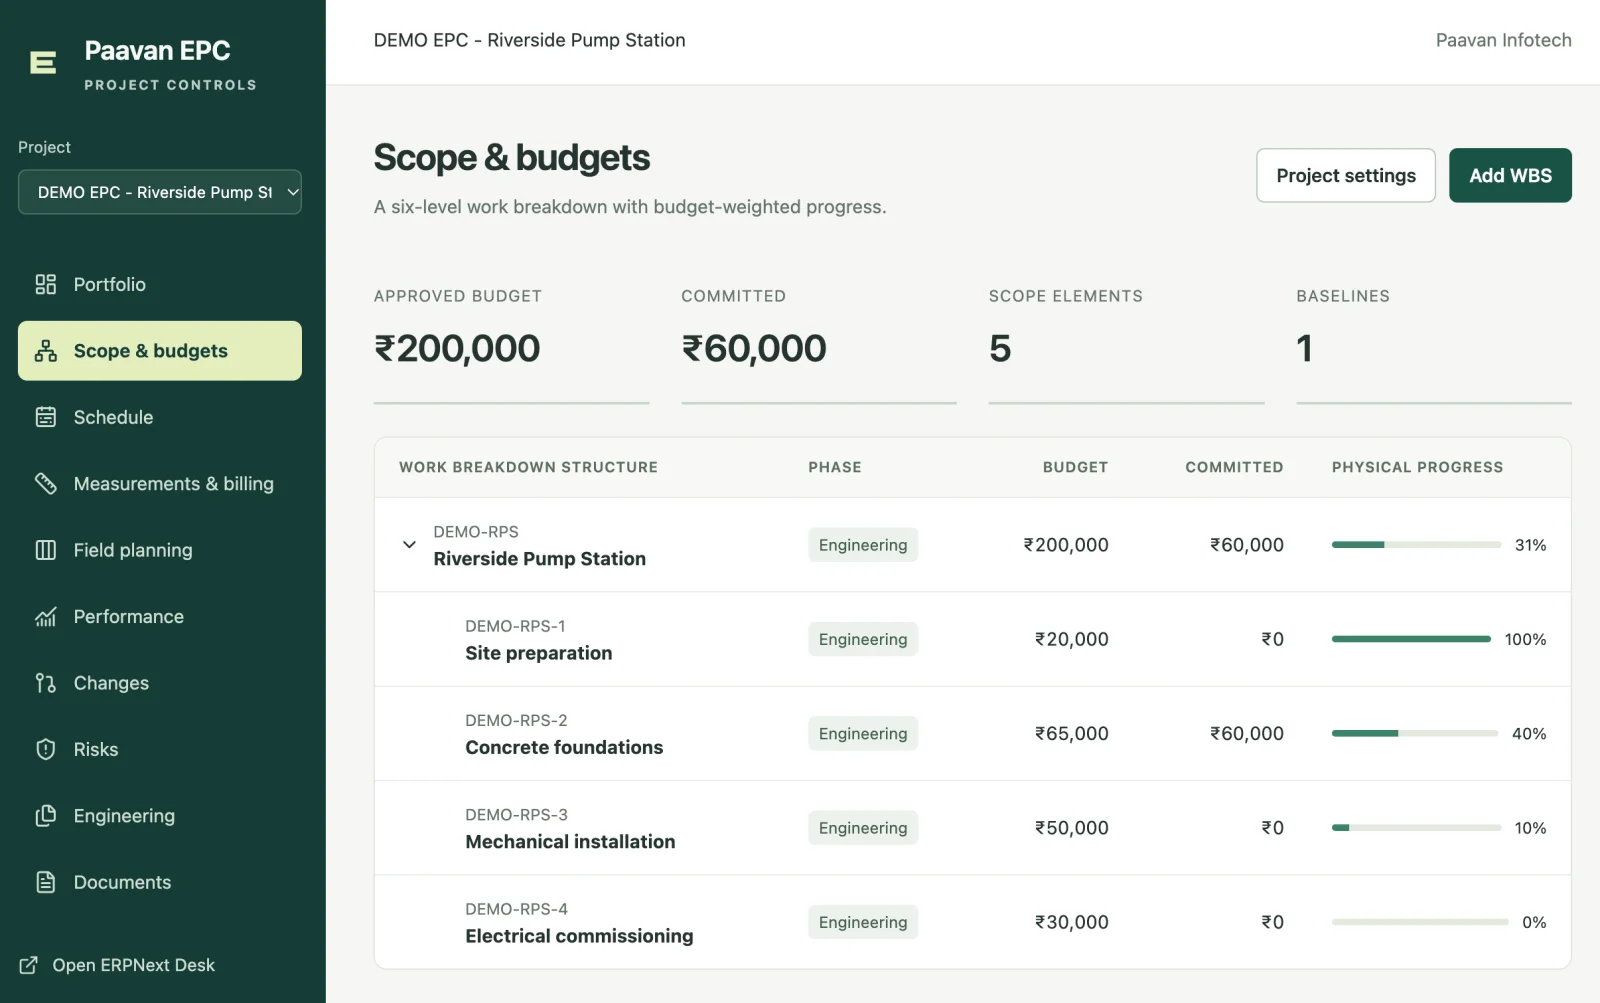Click the Approved Budget ₹200,000 value
Image resolution: width=1600 pixels, height=1003 pixels.
point(457,348)
